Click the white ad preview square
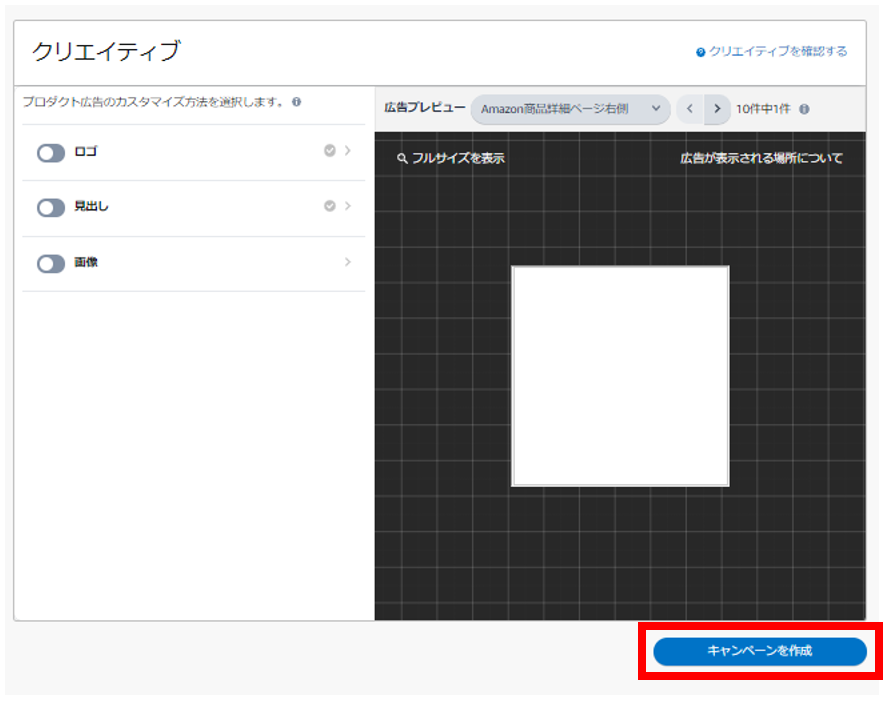The image size is (892, 702). (620, 376)
